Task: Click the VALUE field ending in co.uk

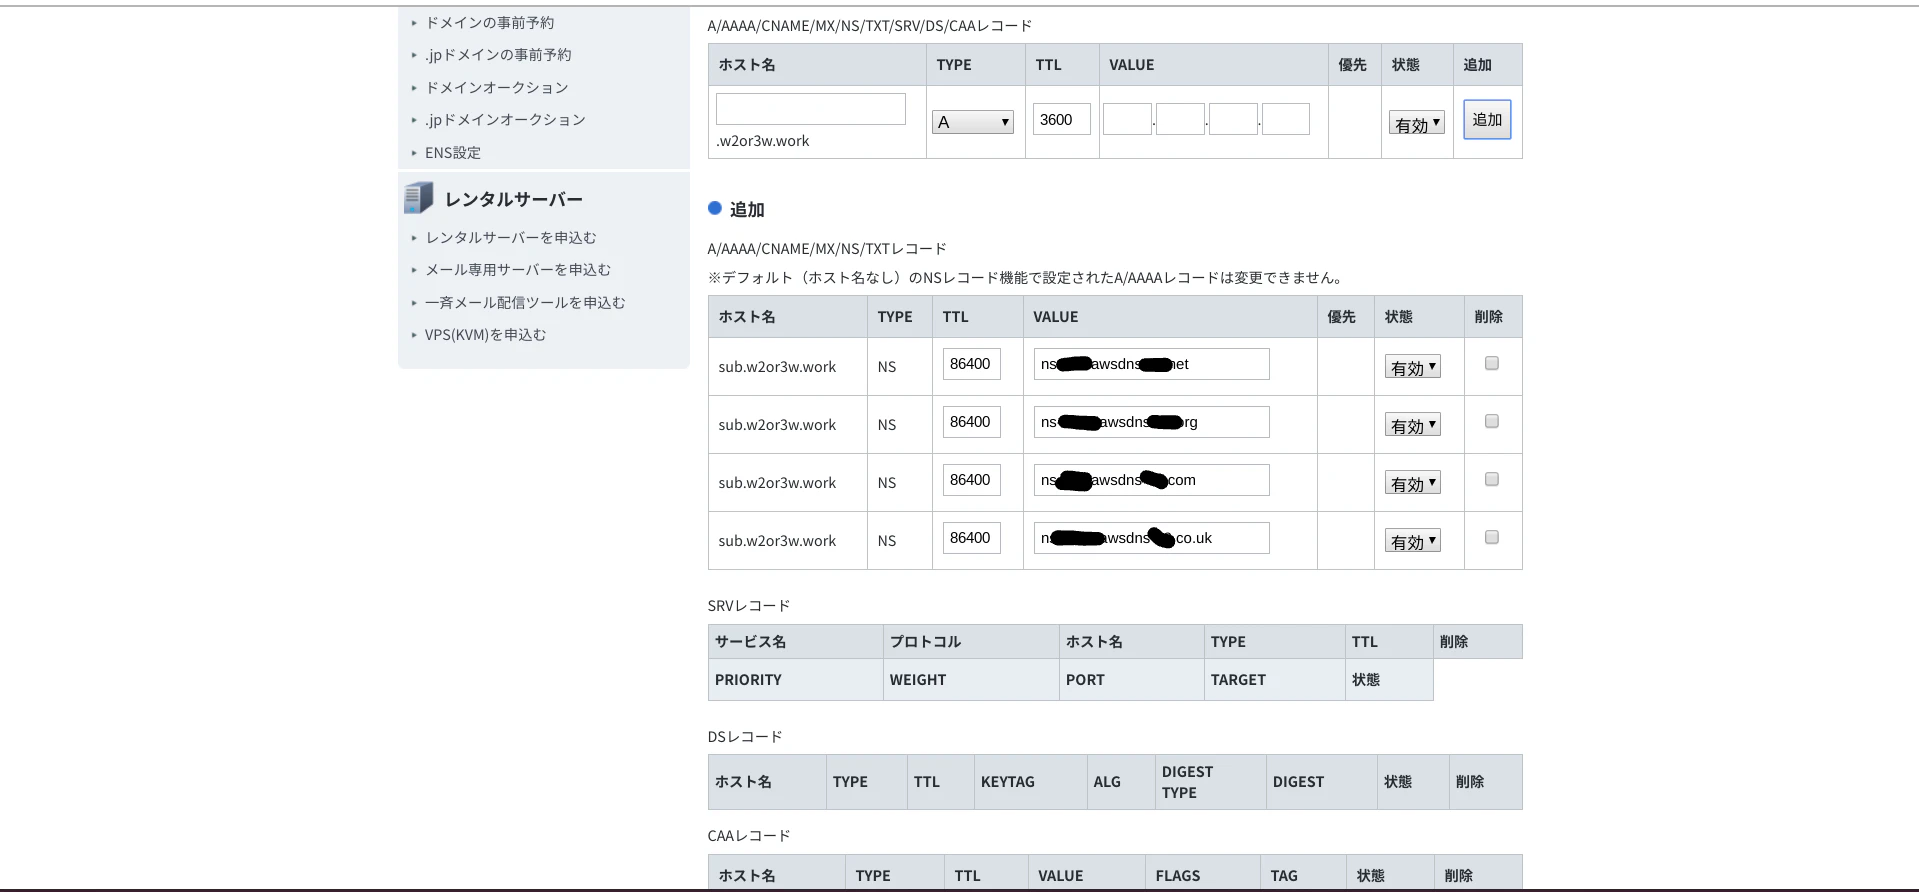Action: pos(1152,538)
